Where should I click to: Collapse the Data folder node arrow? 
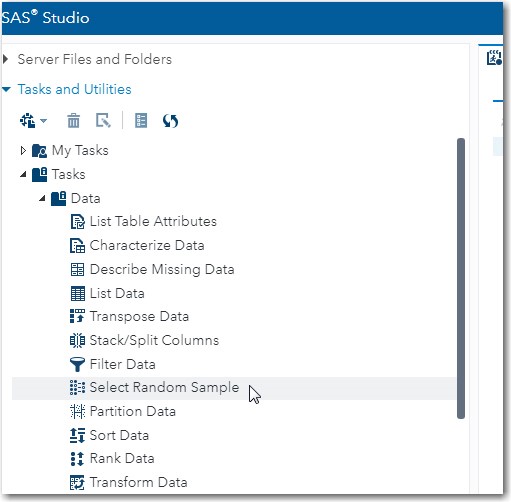(x=42, y=199)
